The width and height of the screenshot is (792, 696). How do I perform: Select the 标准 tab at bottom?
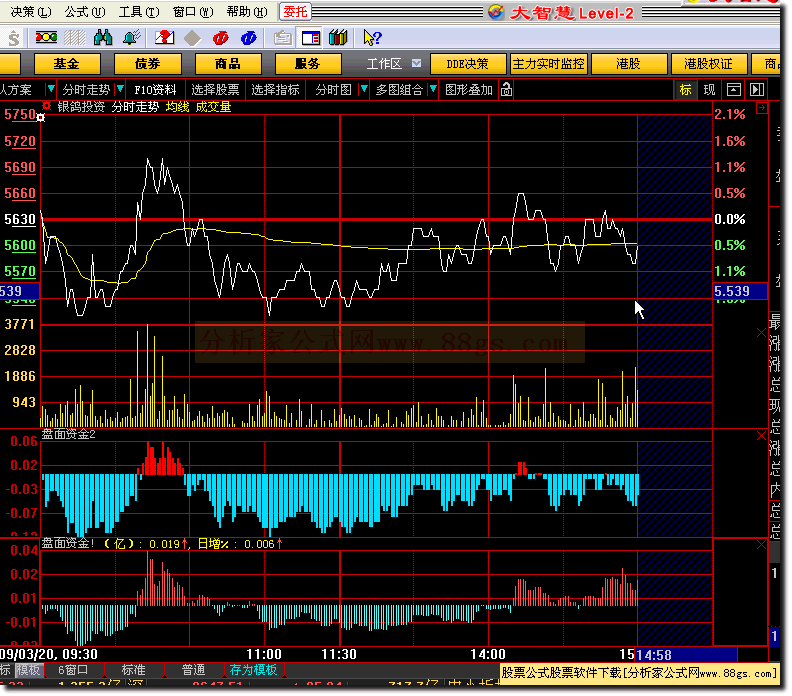[134, 670]
